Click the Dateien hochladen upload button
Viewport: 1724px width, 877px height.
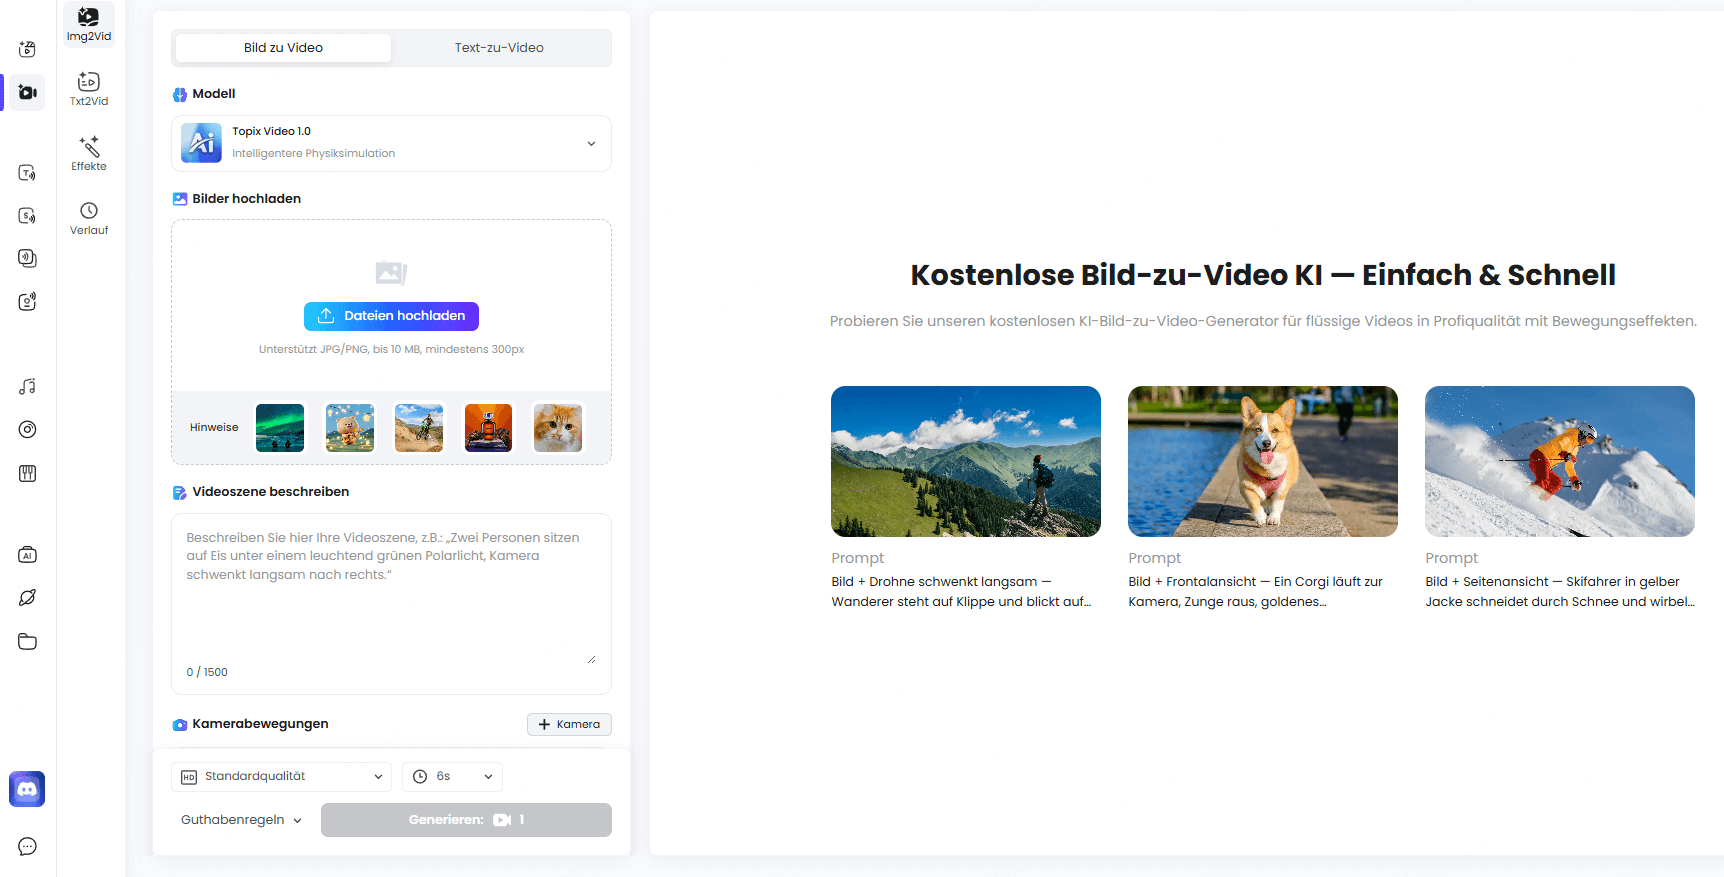click(391, 316)
